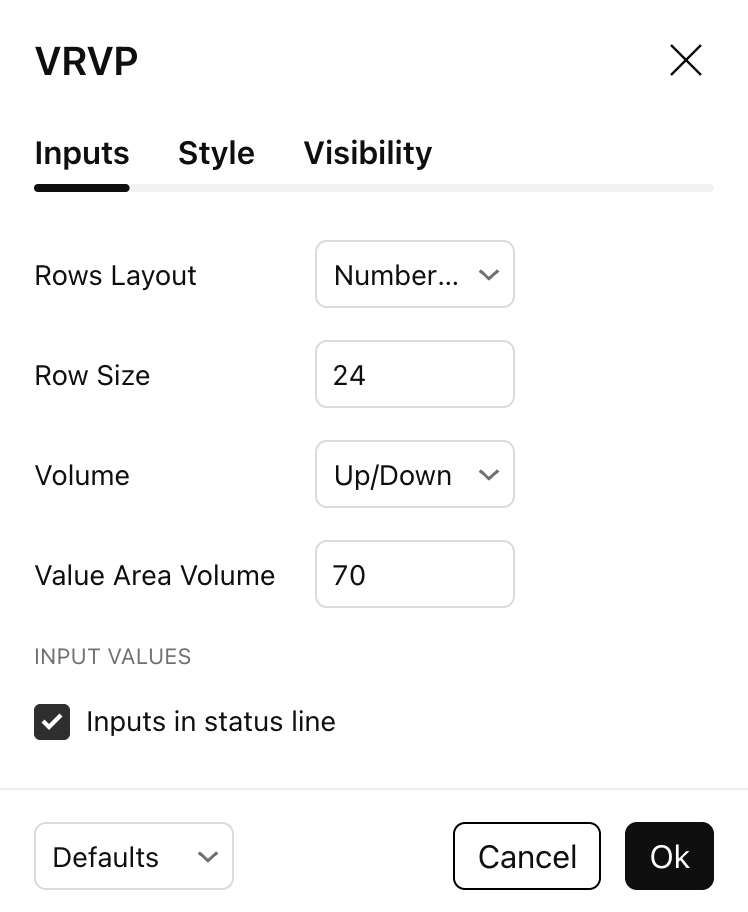Click the chevron arrow in Rows Layout

[488, 274]
